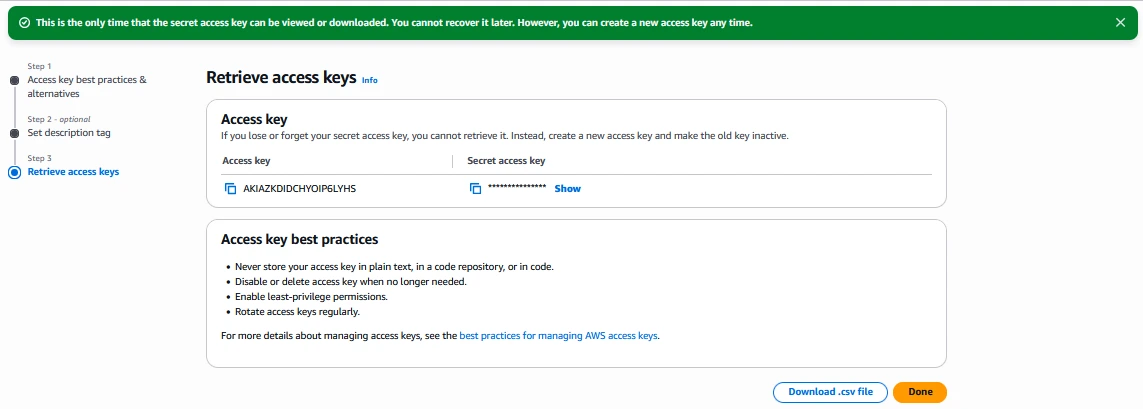The width and height of the screenshot is (1143, 409).
Task: Show the secret access key
Action: [567, 188]
